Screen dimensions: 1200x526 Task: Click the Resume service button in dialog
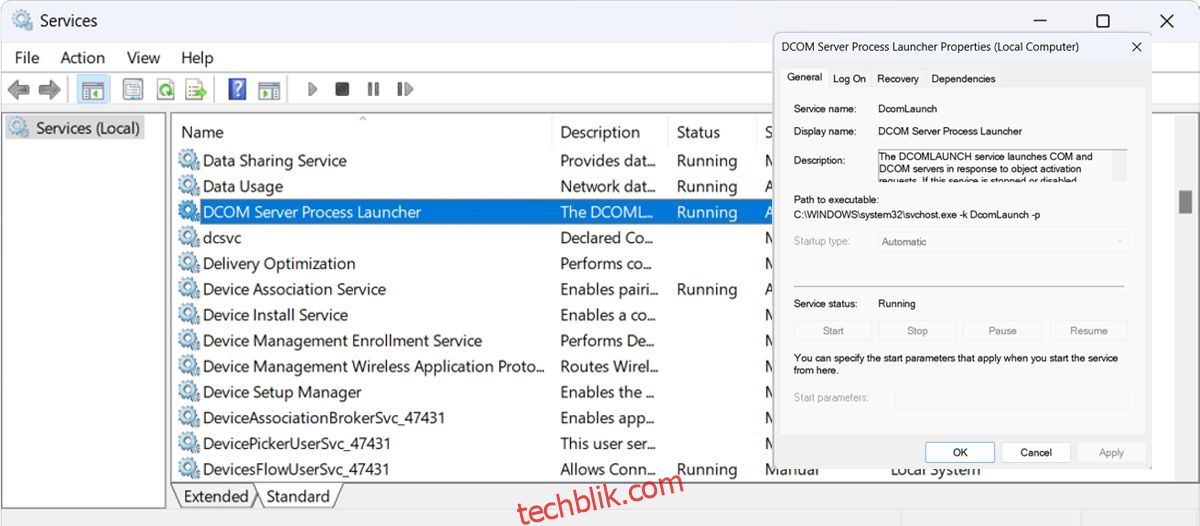click(x=1088, y=330)
